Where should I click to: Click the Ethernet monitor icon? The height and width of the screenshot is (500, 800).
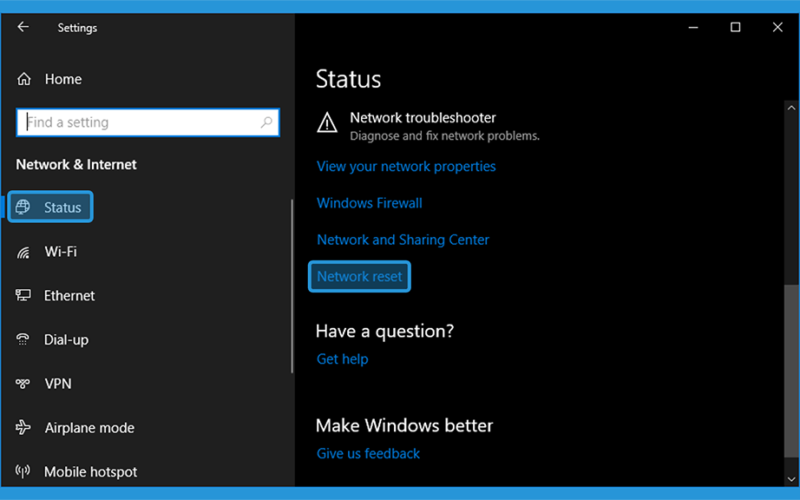coord(23,295)
